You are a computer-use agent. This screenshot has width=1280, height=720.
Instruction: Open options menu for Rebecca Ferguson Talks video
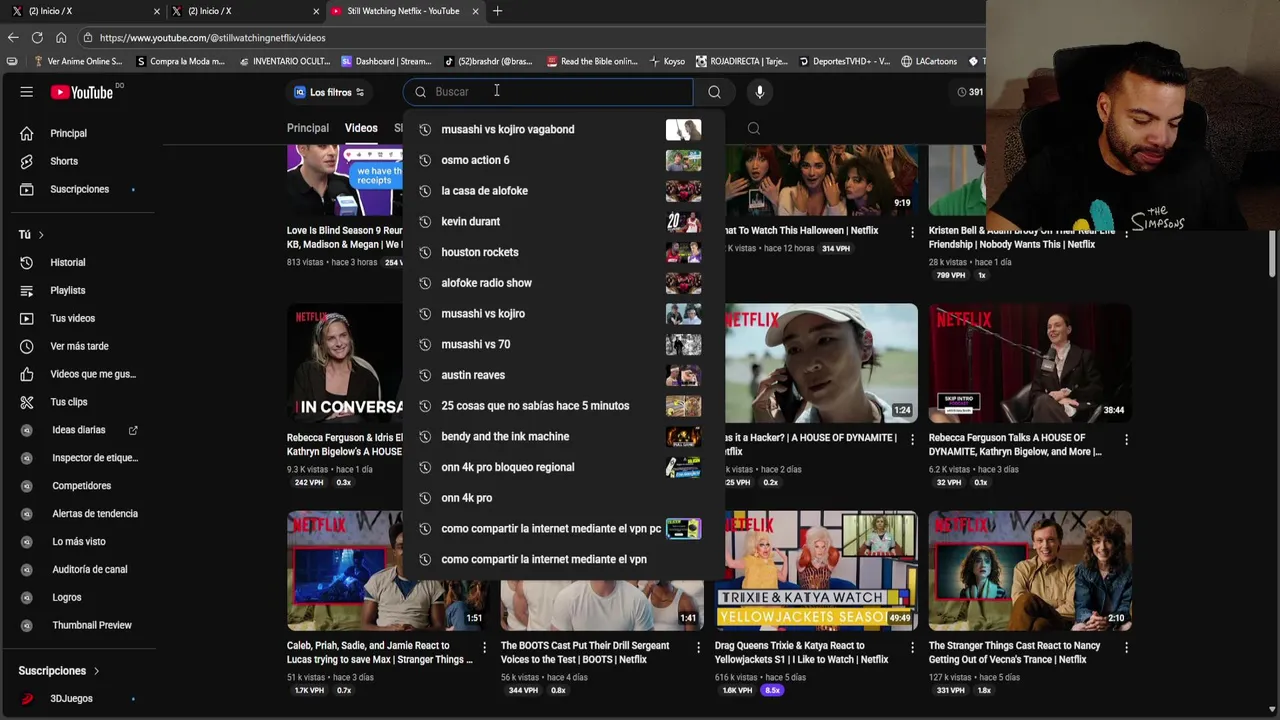click(1126, 439)
